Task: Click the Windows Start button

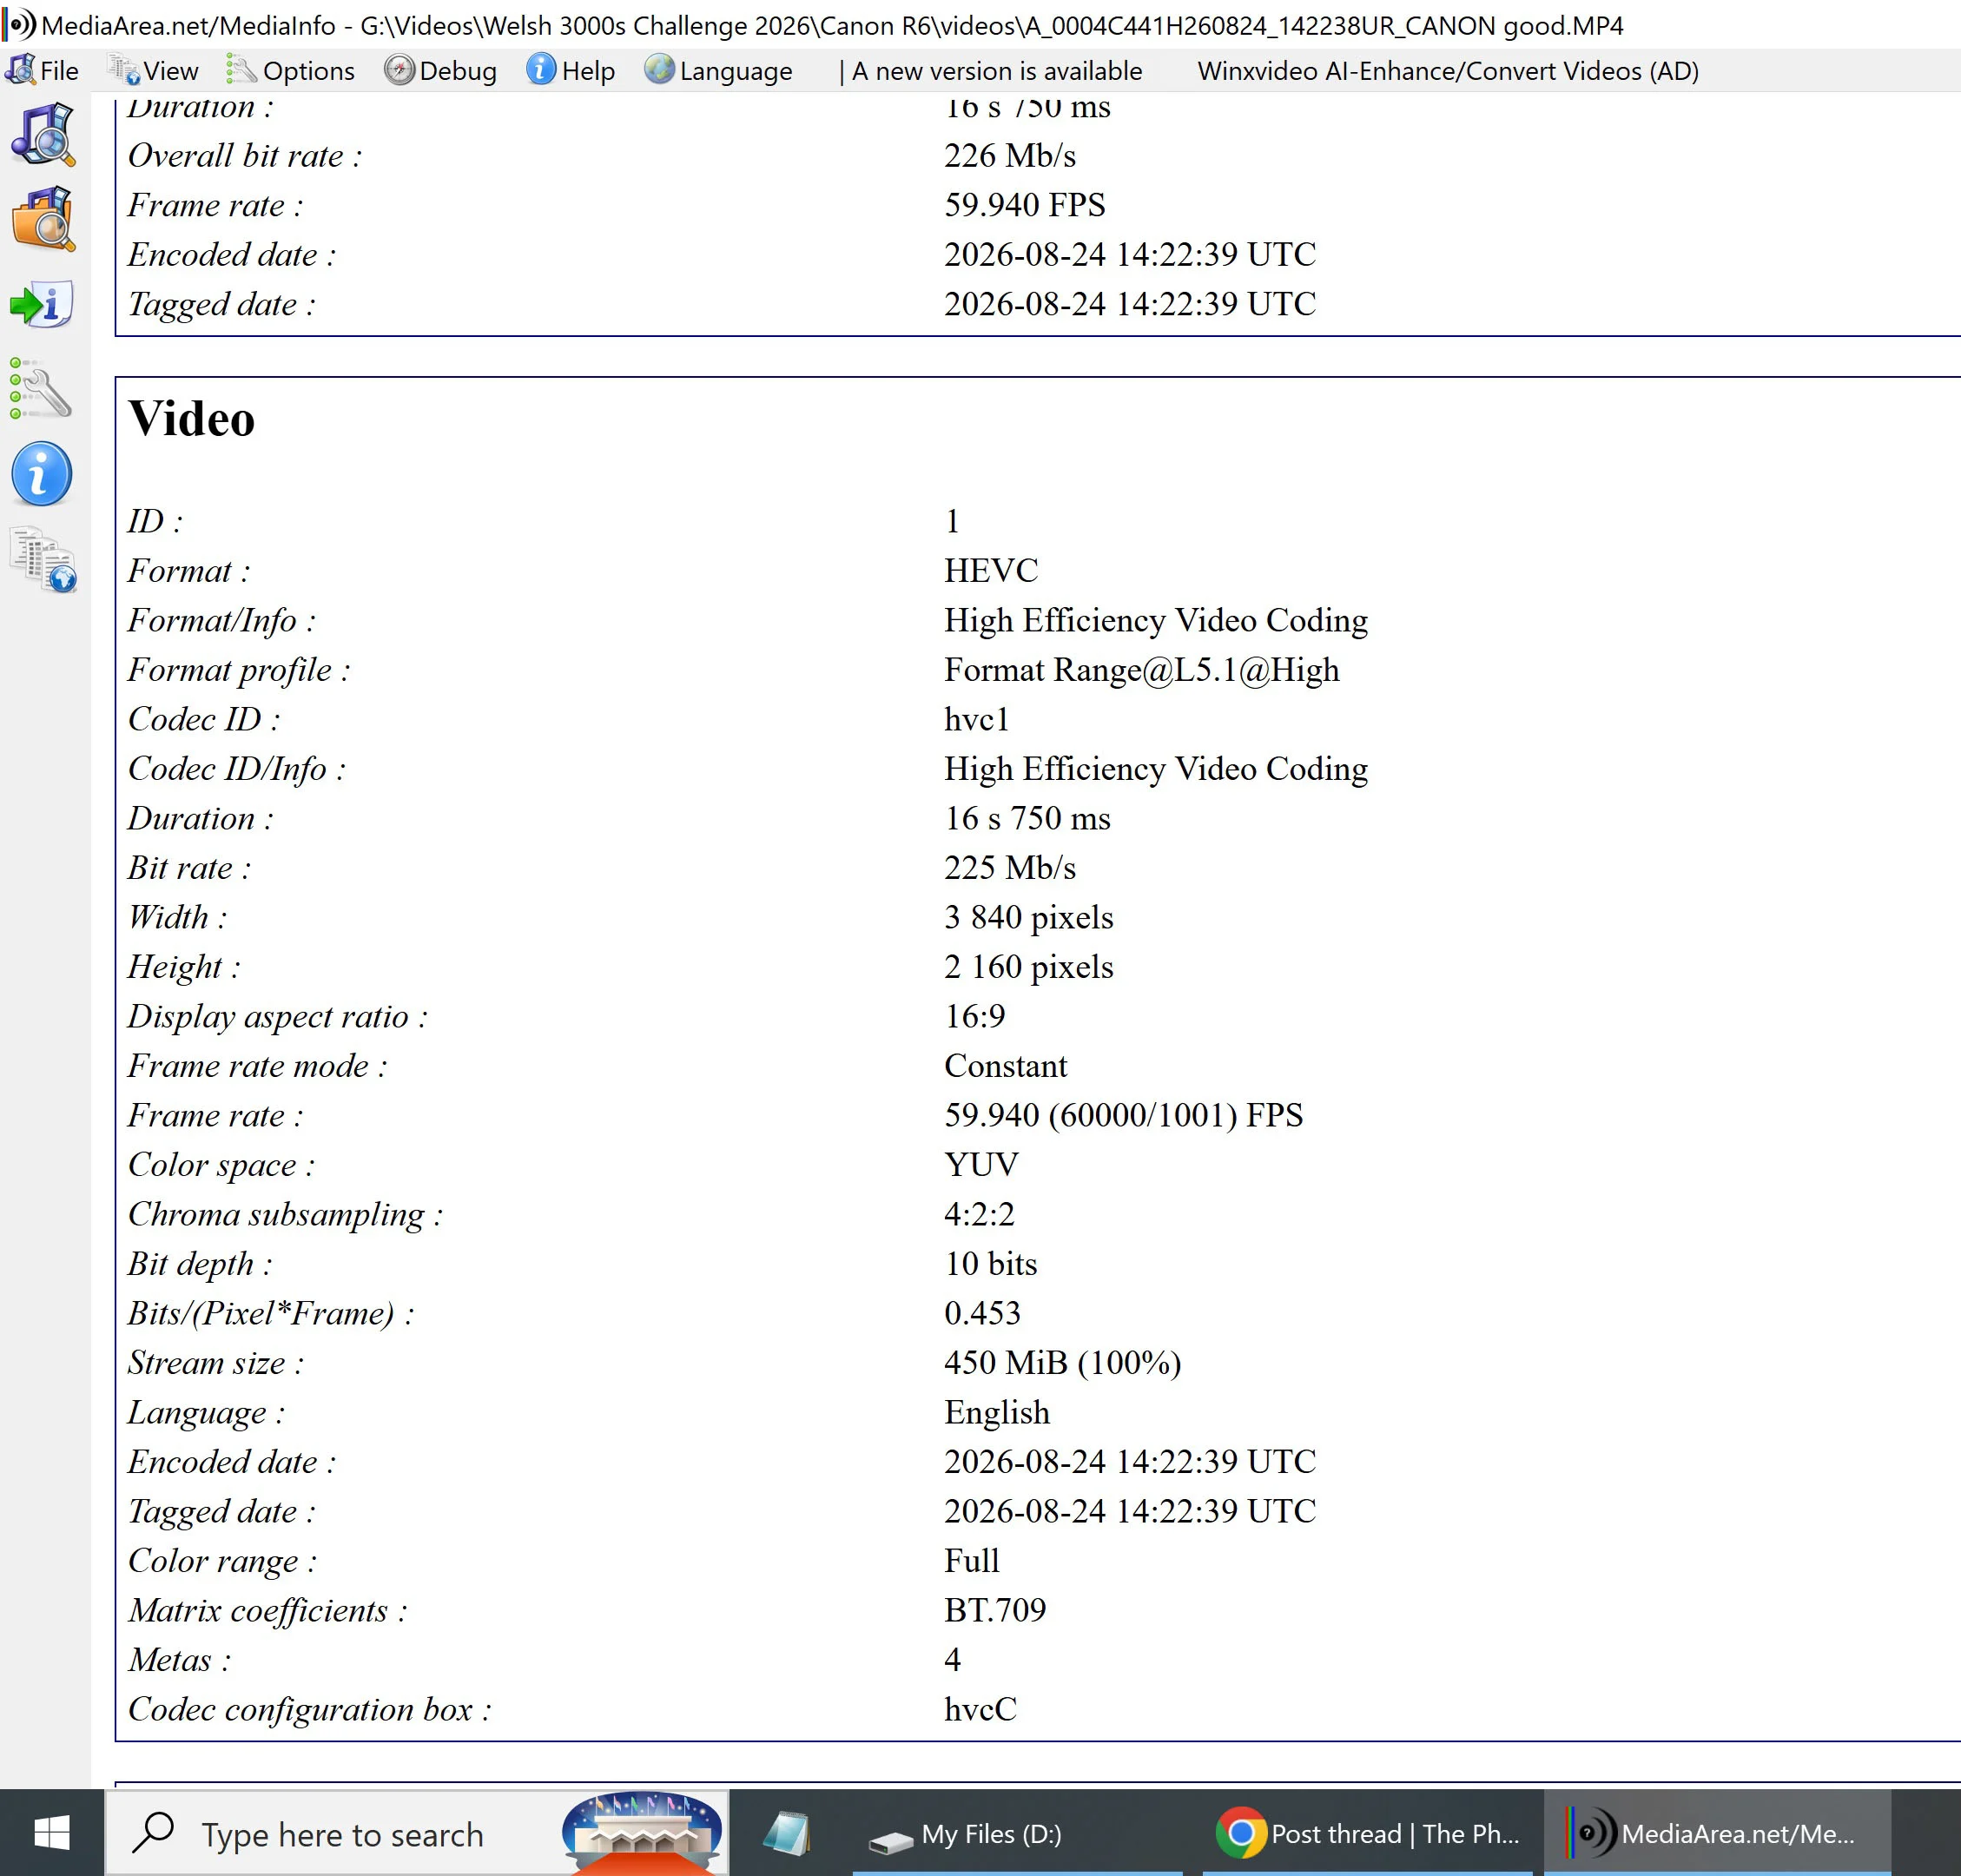Action: [52, 1834]
